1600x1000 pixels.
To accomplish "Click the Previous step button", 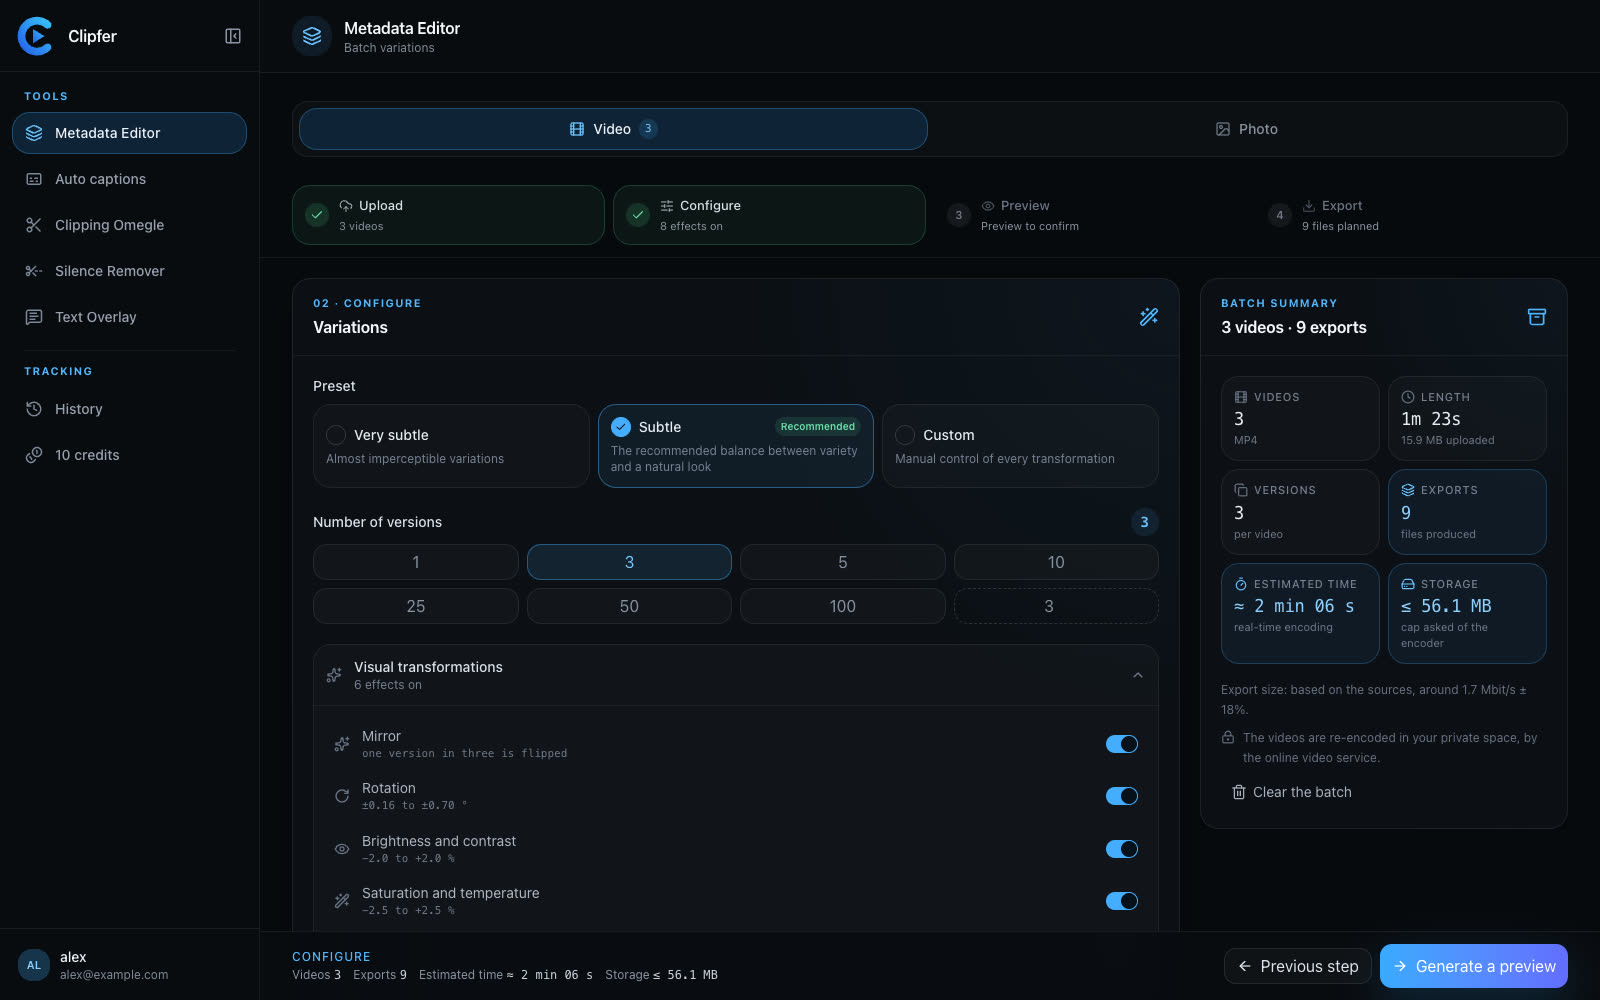I will click(x=1298, y=966).
